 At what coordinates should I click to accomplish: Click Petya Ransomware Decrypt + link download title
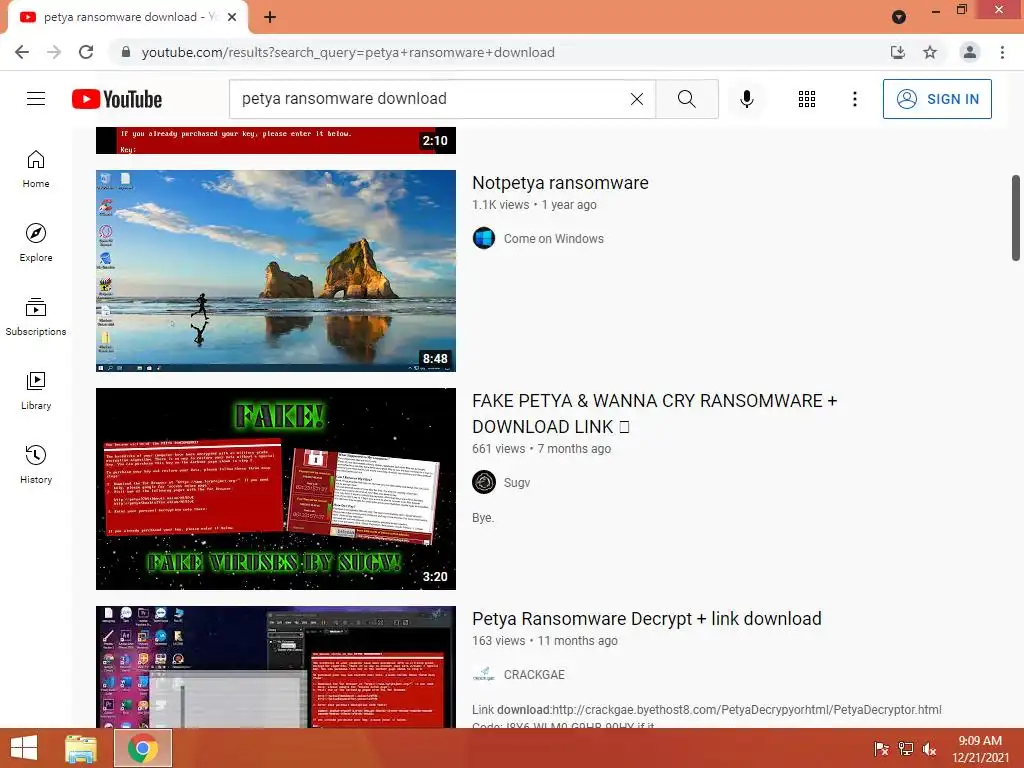click(x=647, y=618)
